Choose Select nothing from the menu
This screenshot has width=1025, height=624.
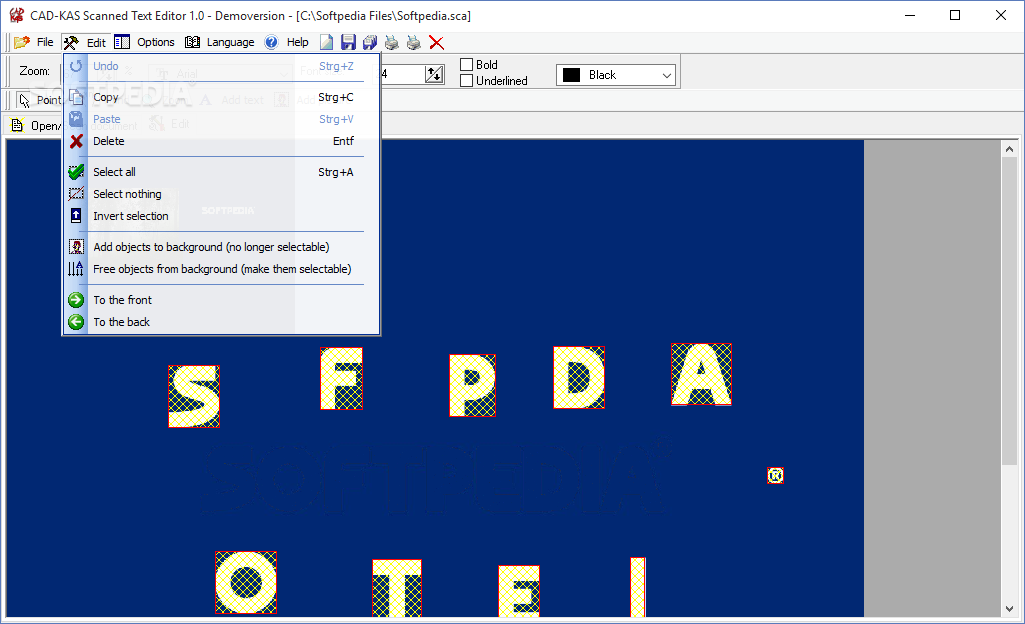click(x=221, y=194)
